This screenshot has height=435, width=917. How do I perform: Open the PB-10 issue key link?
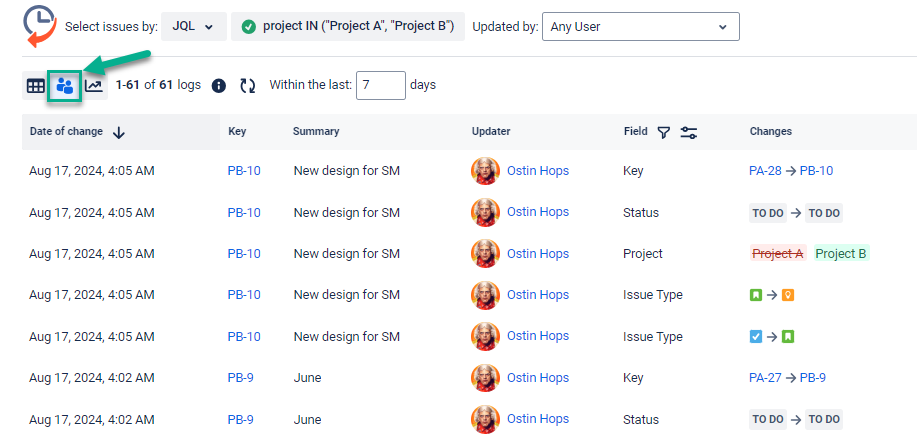244,171
